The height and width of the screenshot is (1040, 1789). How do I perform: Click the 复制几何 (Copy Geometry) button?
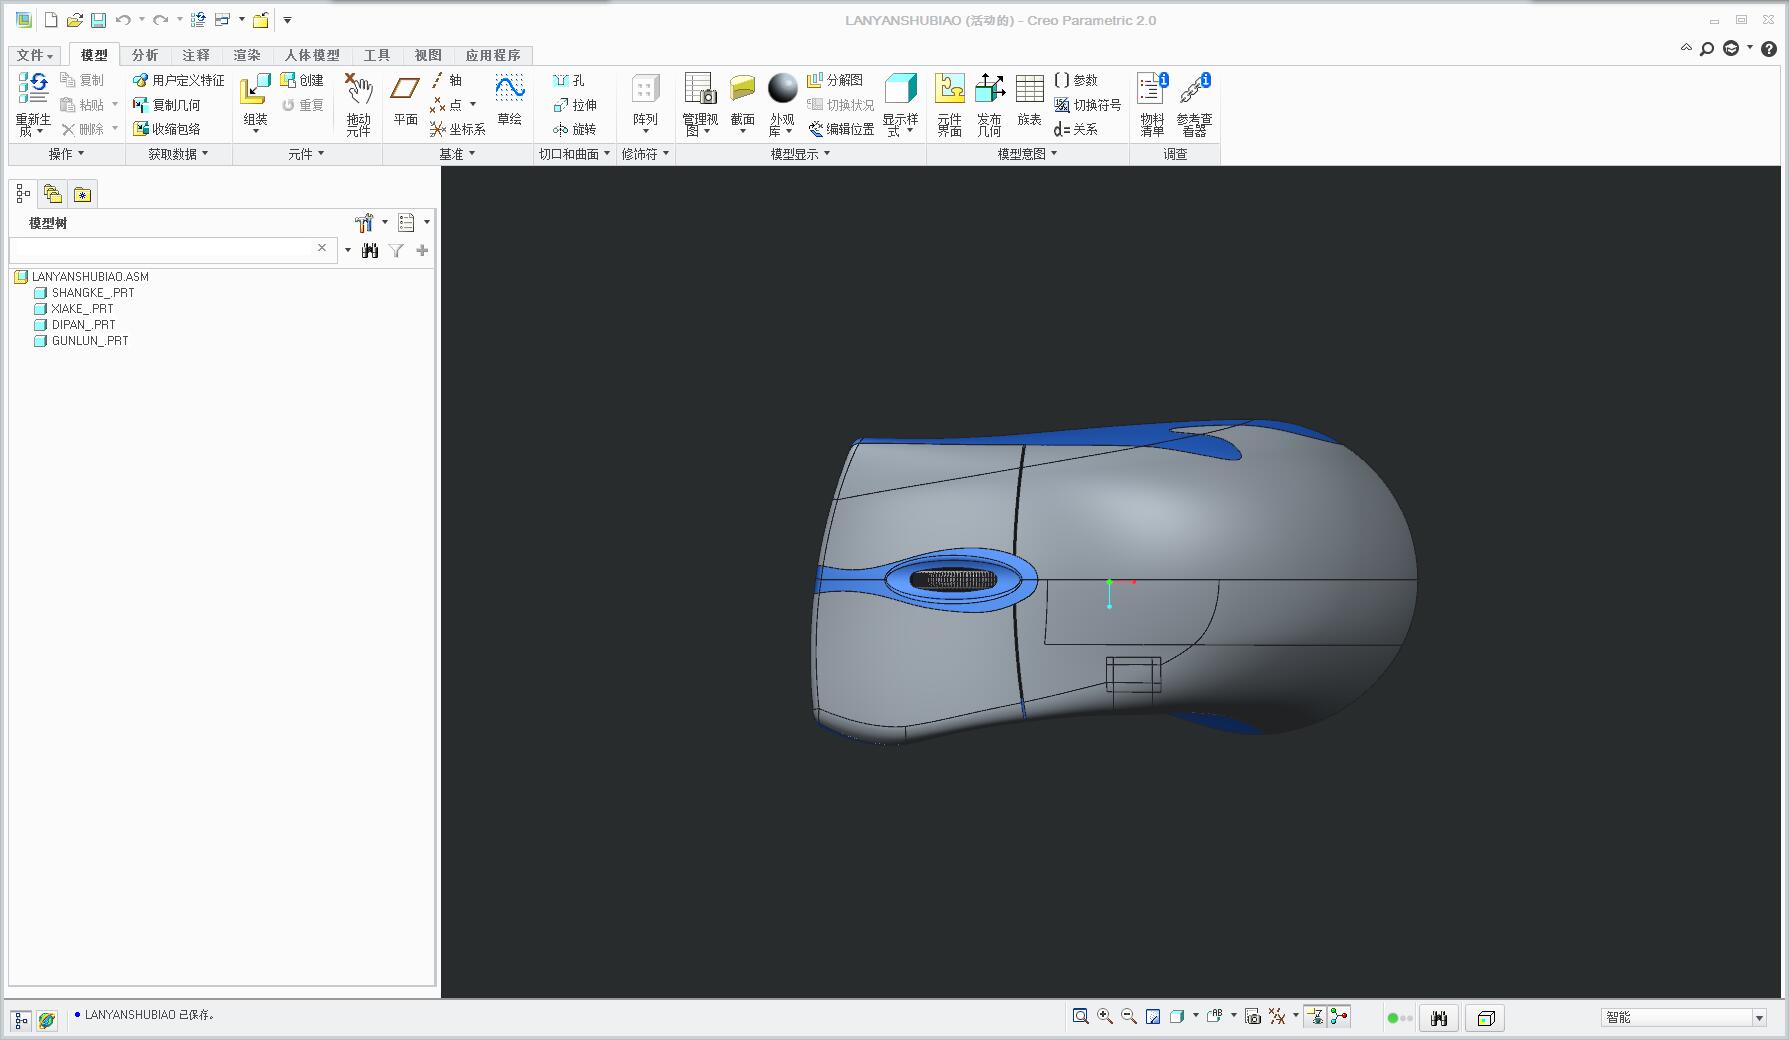pos(167,105)
